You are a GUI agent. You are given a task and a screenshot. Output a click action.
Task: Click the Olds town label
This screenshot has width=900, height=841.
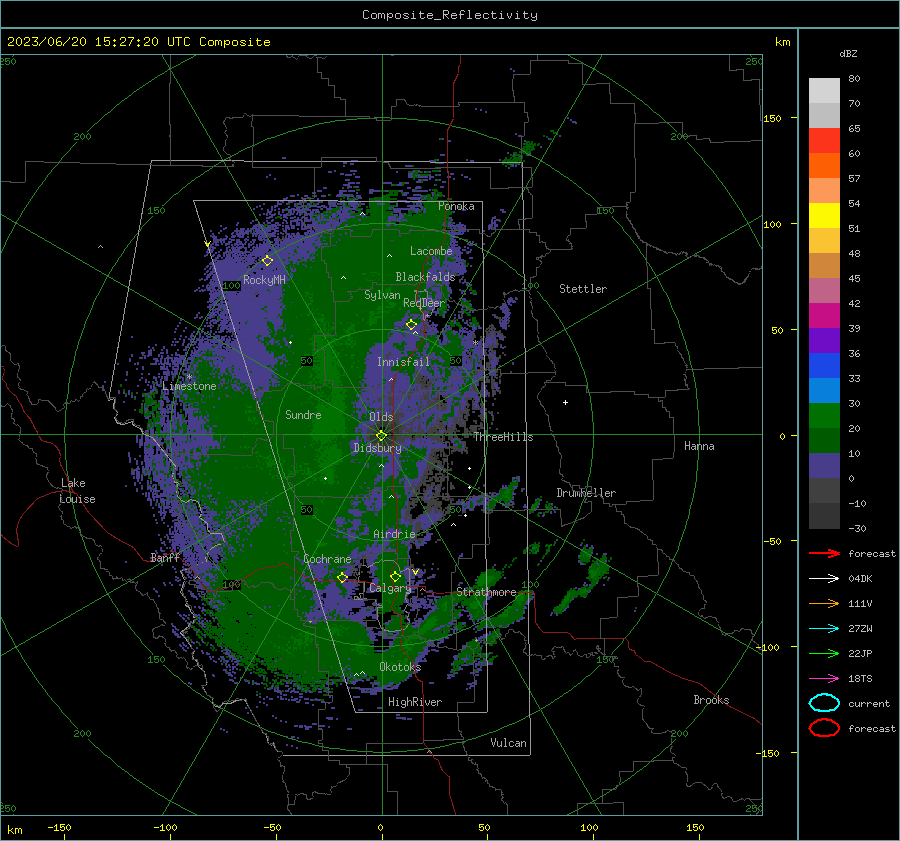[381, 417]
